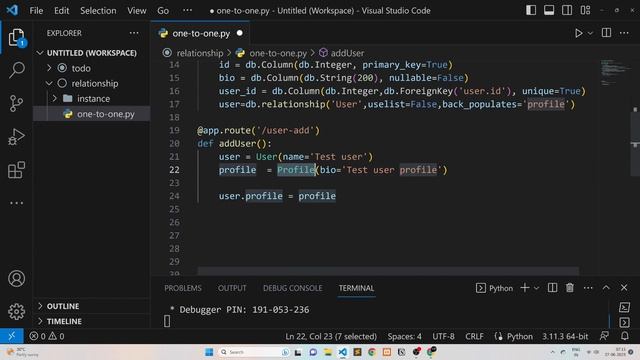The width and height of the screenshot is (640, 360).
Task: Change indentation via Spaces: 4
Action: [x=404, y=336]
